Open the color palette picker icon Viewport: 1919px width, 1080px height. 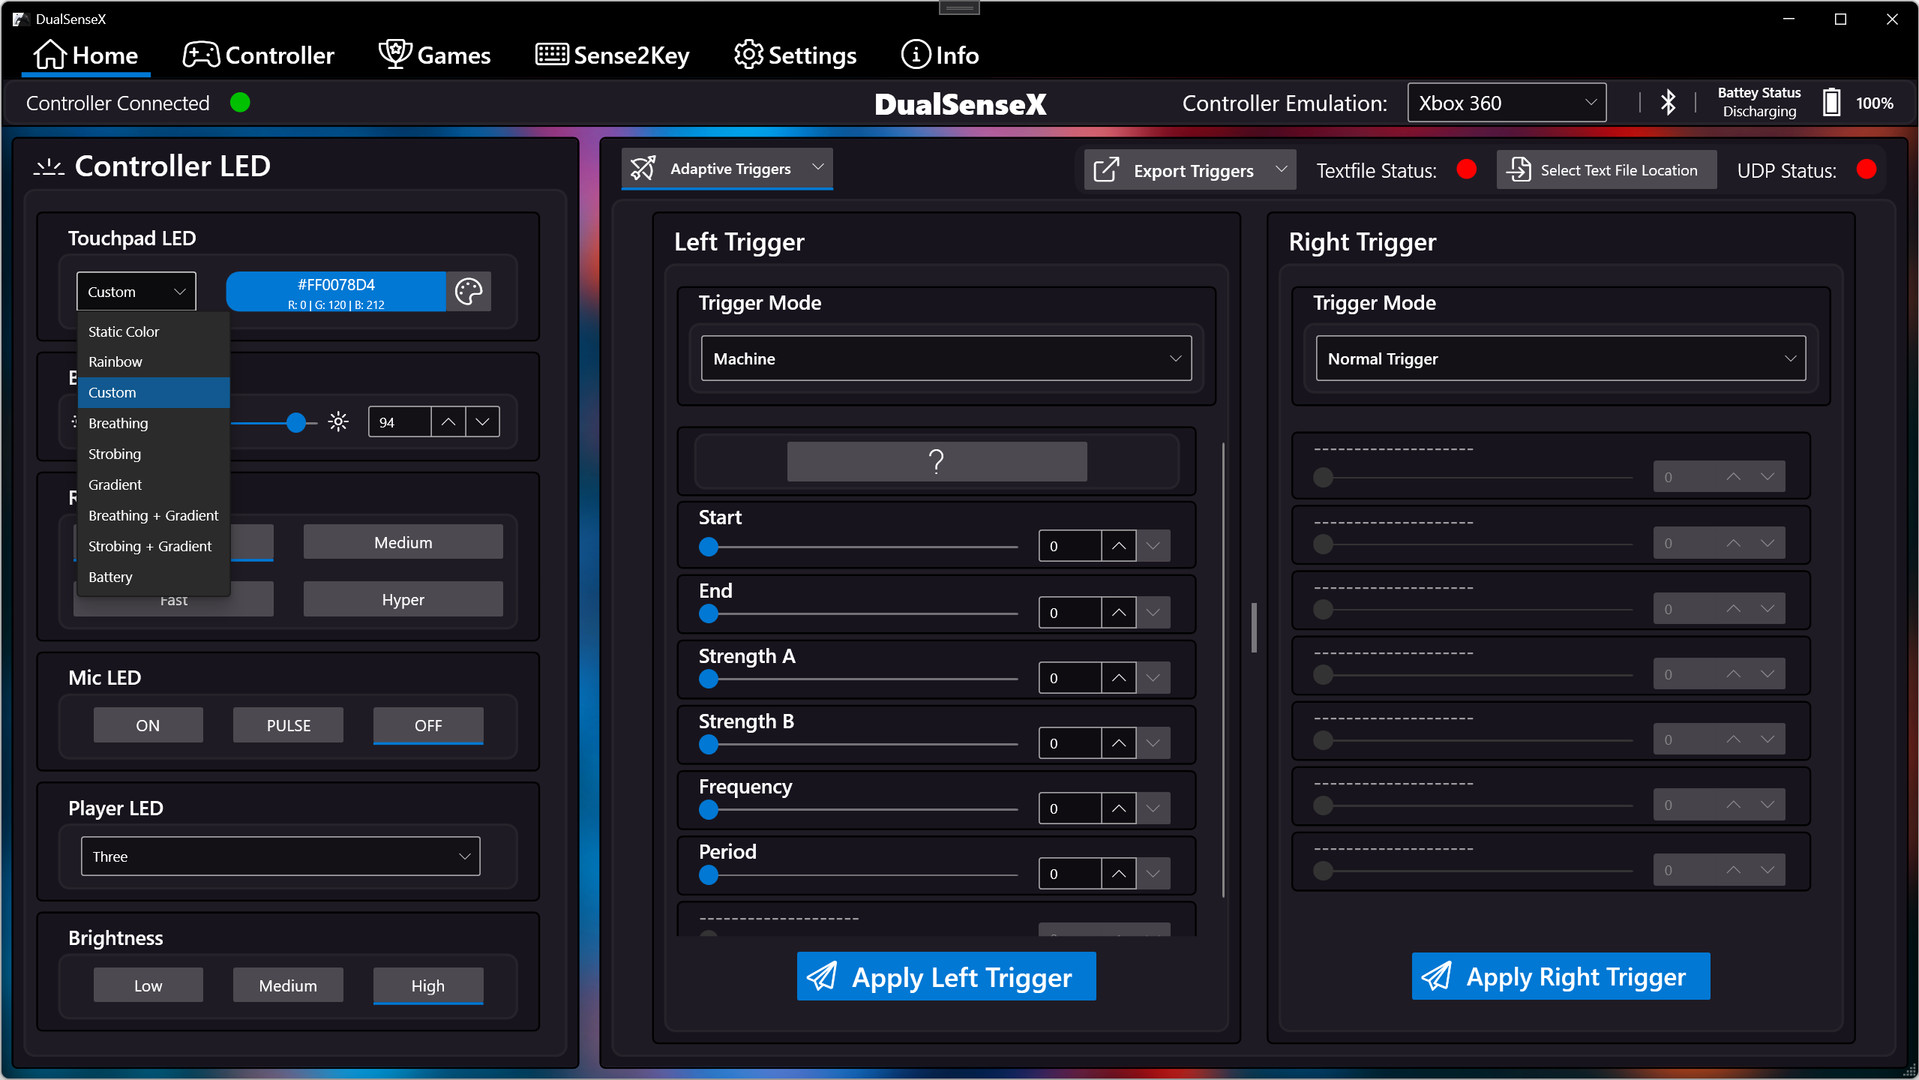(468, 291)
